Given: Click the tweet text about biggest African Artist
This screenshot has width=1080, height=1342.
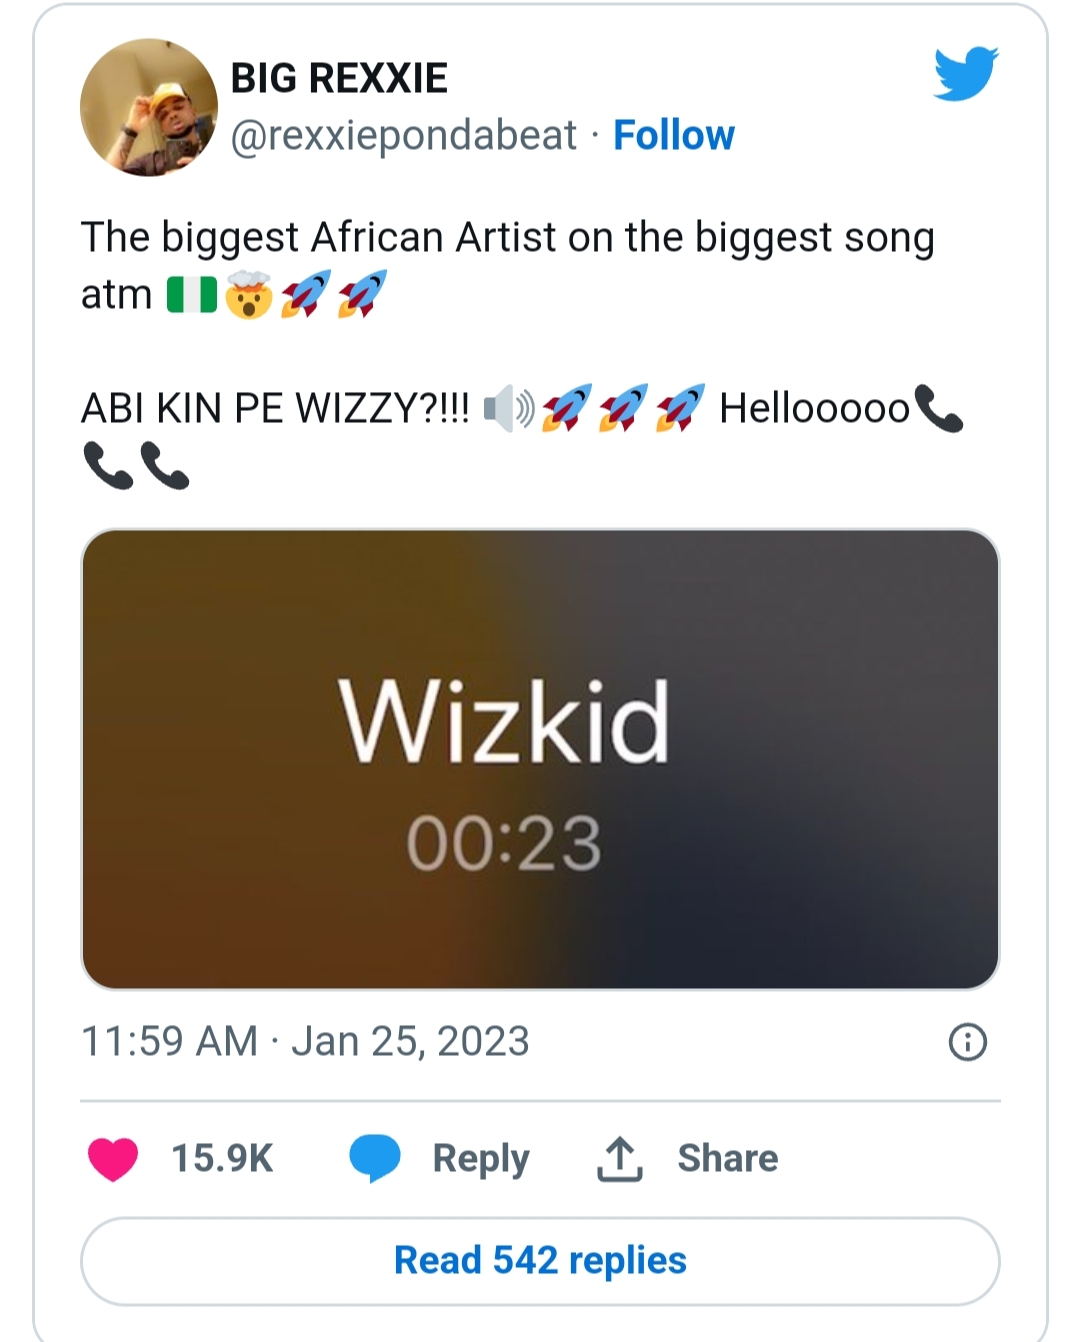Looking at the screenshot, I should 507,238.
